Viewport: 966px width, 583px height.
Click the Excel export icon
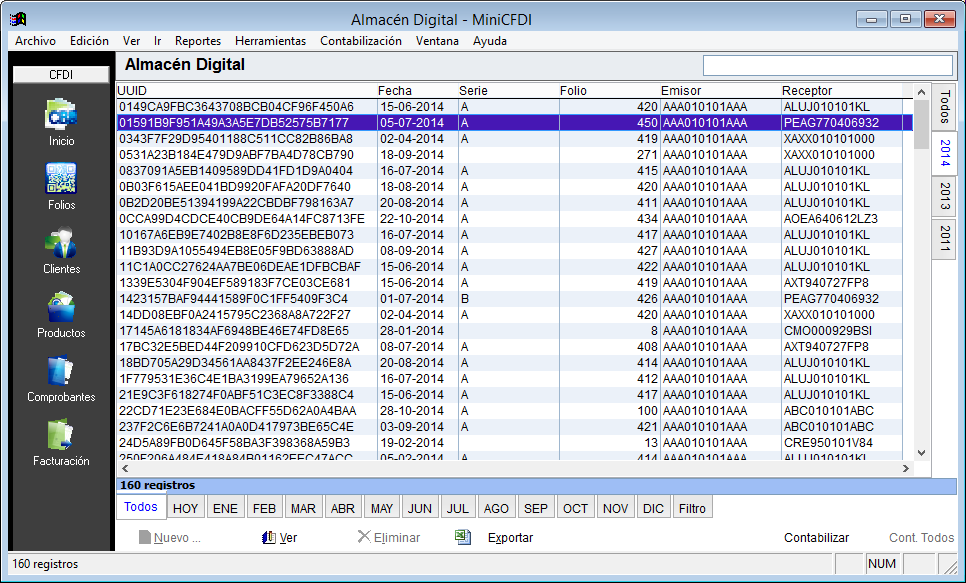(x=463, y=537)
